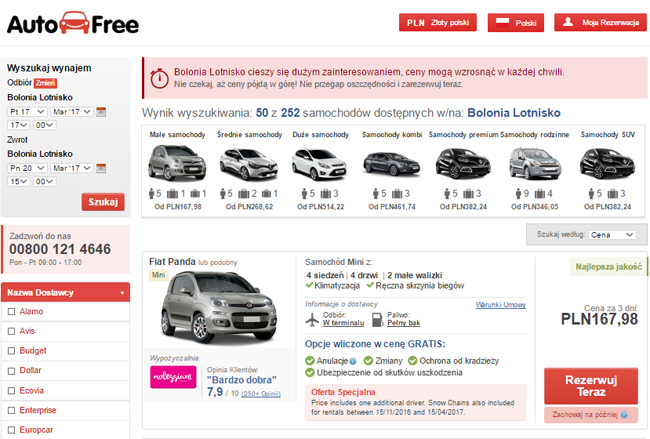
Task: Click the Zmień pickup button
Action: (x=45, y=83)
